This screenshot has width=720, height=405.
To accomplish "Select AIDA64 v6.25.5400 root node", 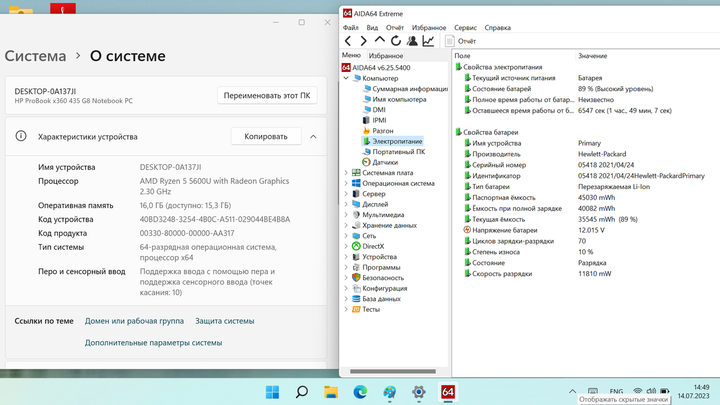I will (x=376, y=68).
